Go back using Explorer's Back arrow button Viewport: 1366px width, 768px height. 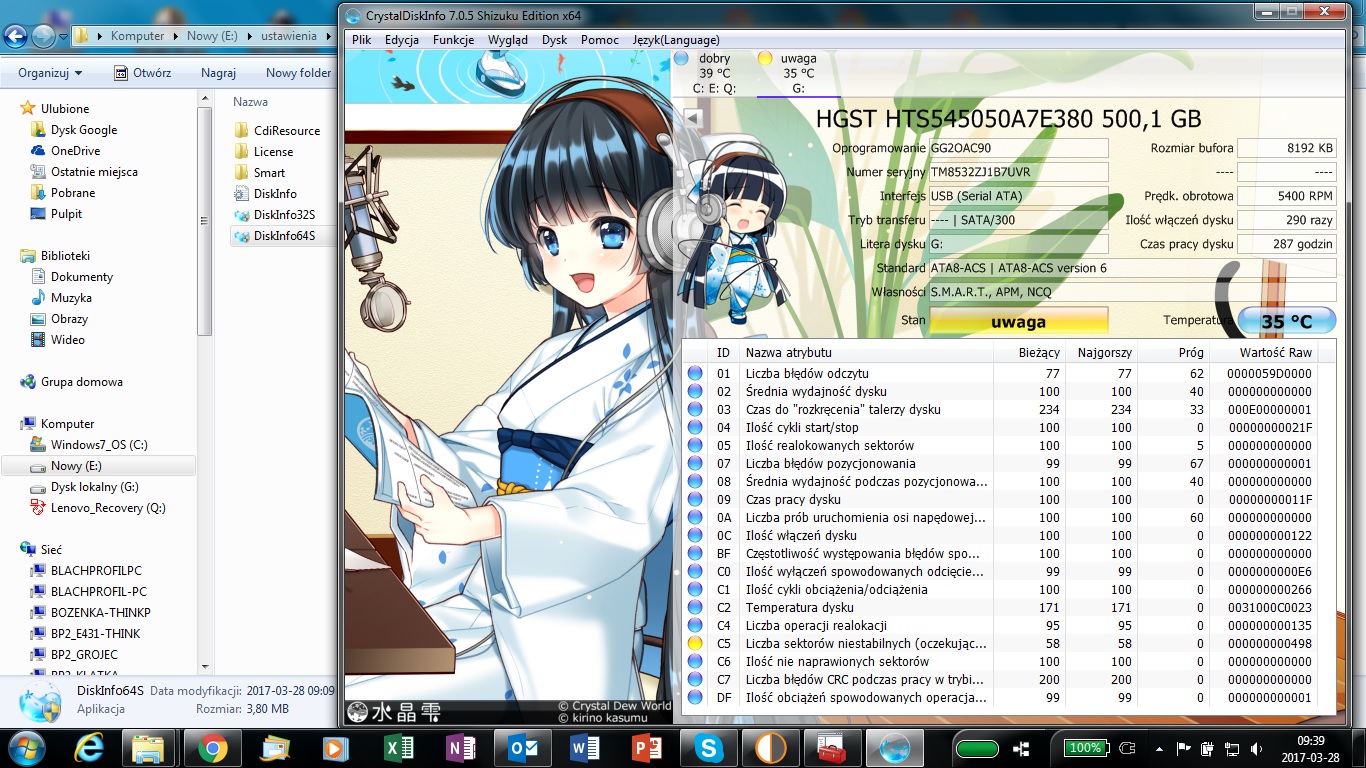14,36
